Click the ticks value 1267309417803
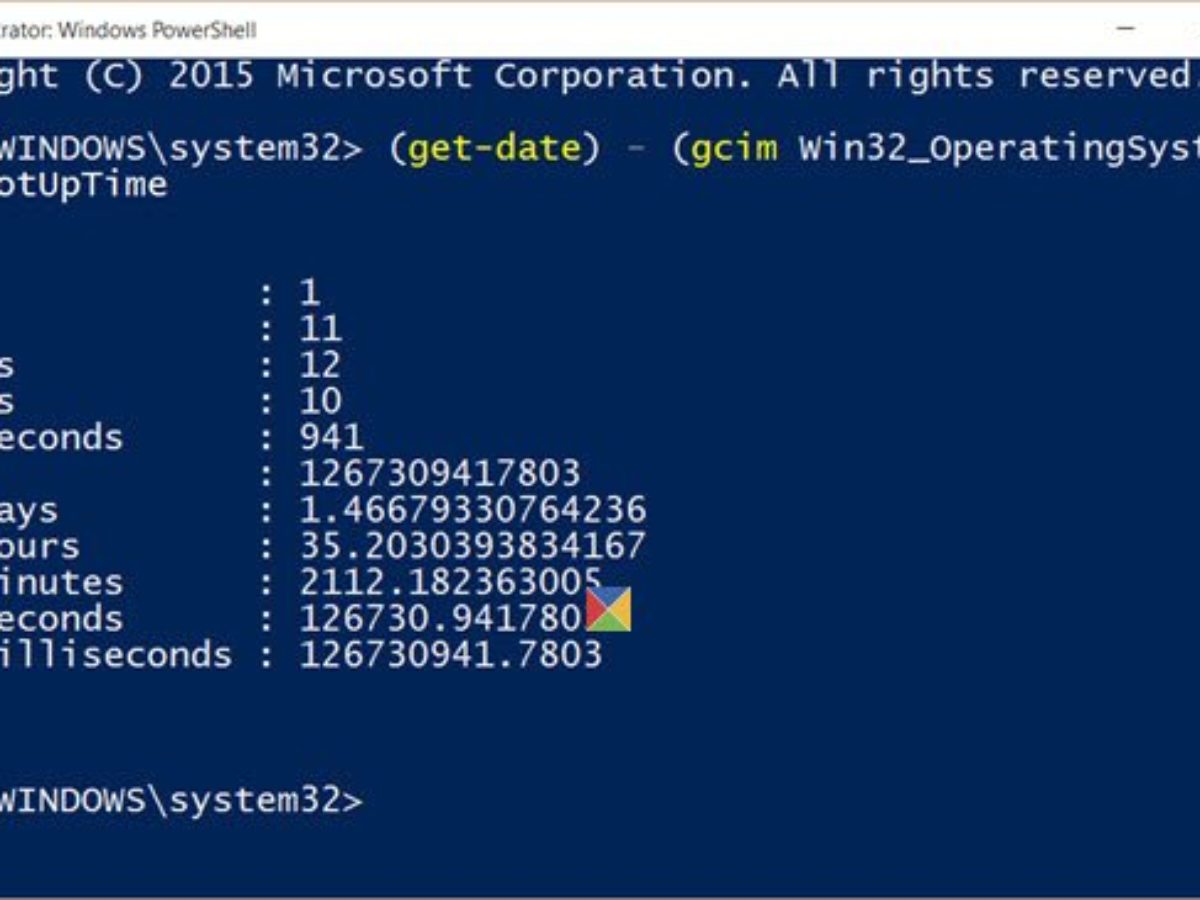The image size is (1200, 900). tap(440, 473)
